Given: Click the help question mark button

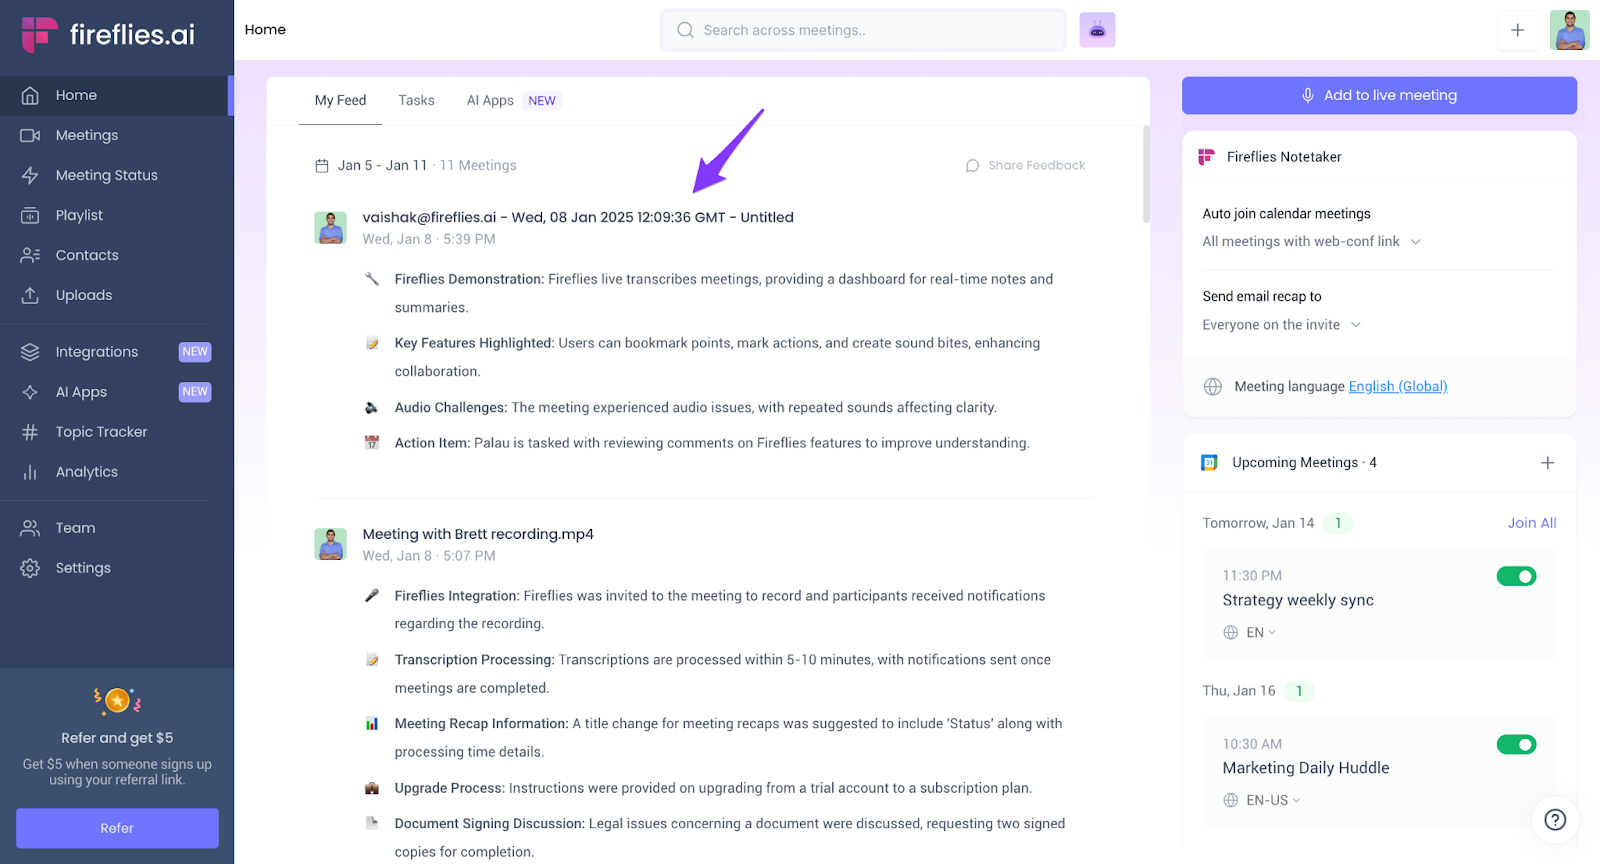Looking at the screenshot, I should coord(1555,820).
